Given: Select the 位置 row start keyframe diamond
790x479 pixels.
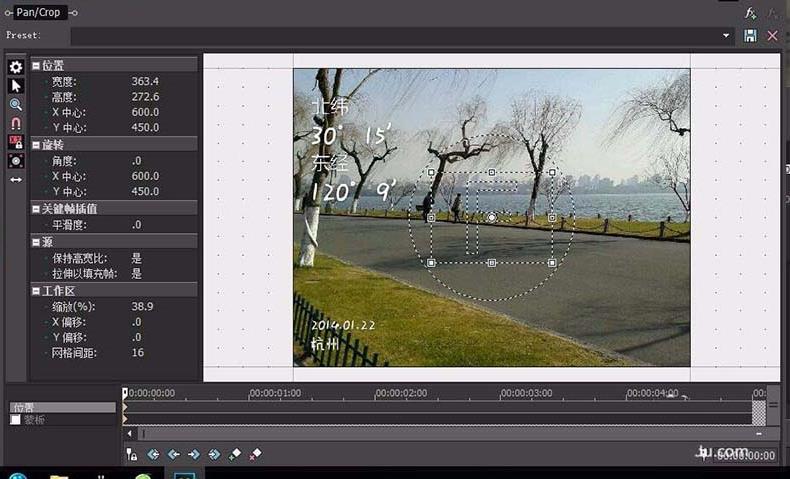Looking at the screenshot, I should pyautogui.click(x=125, y=407).
